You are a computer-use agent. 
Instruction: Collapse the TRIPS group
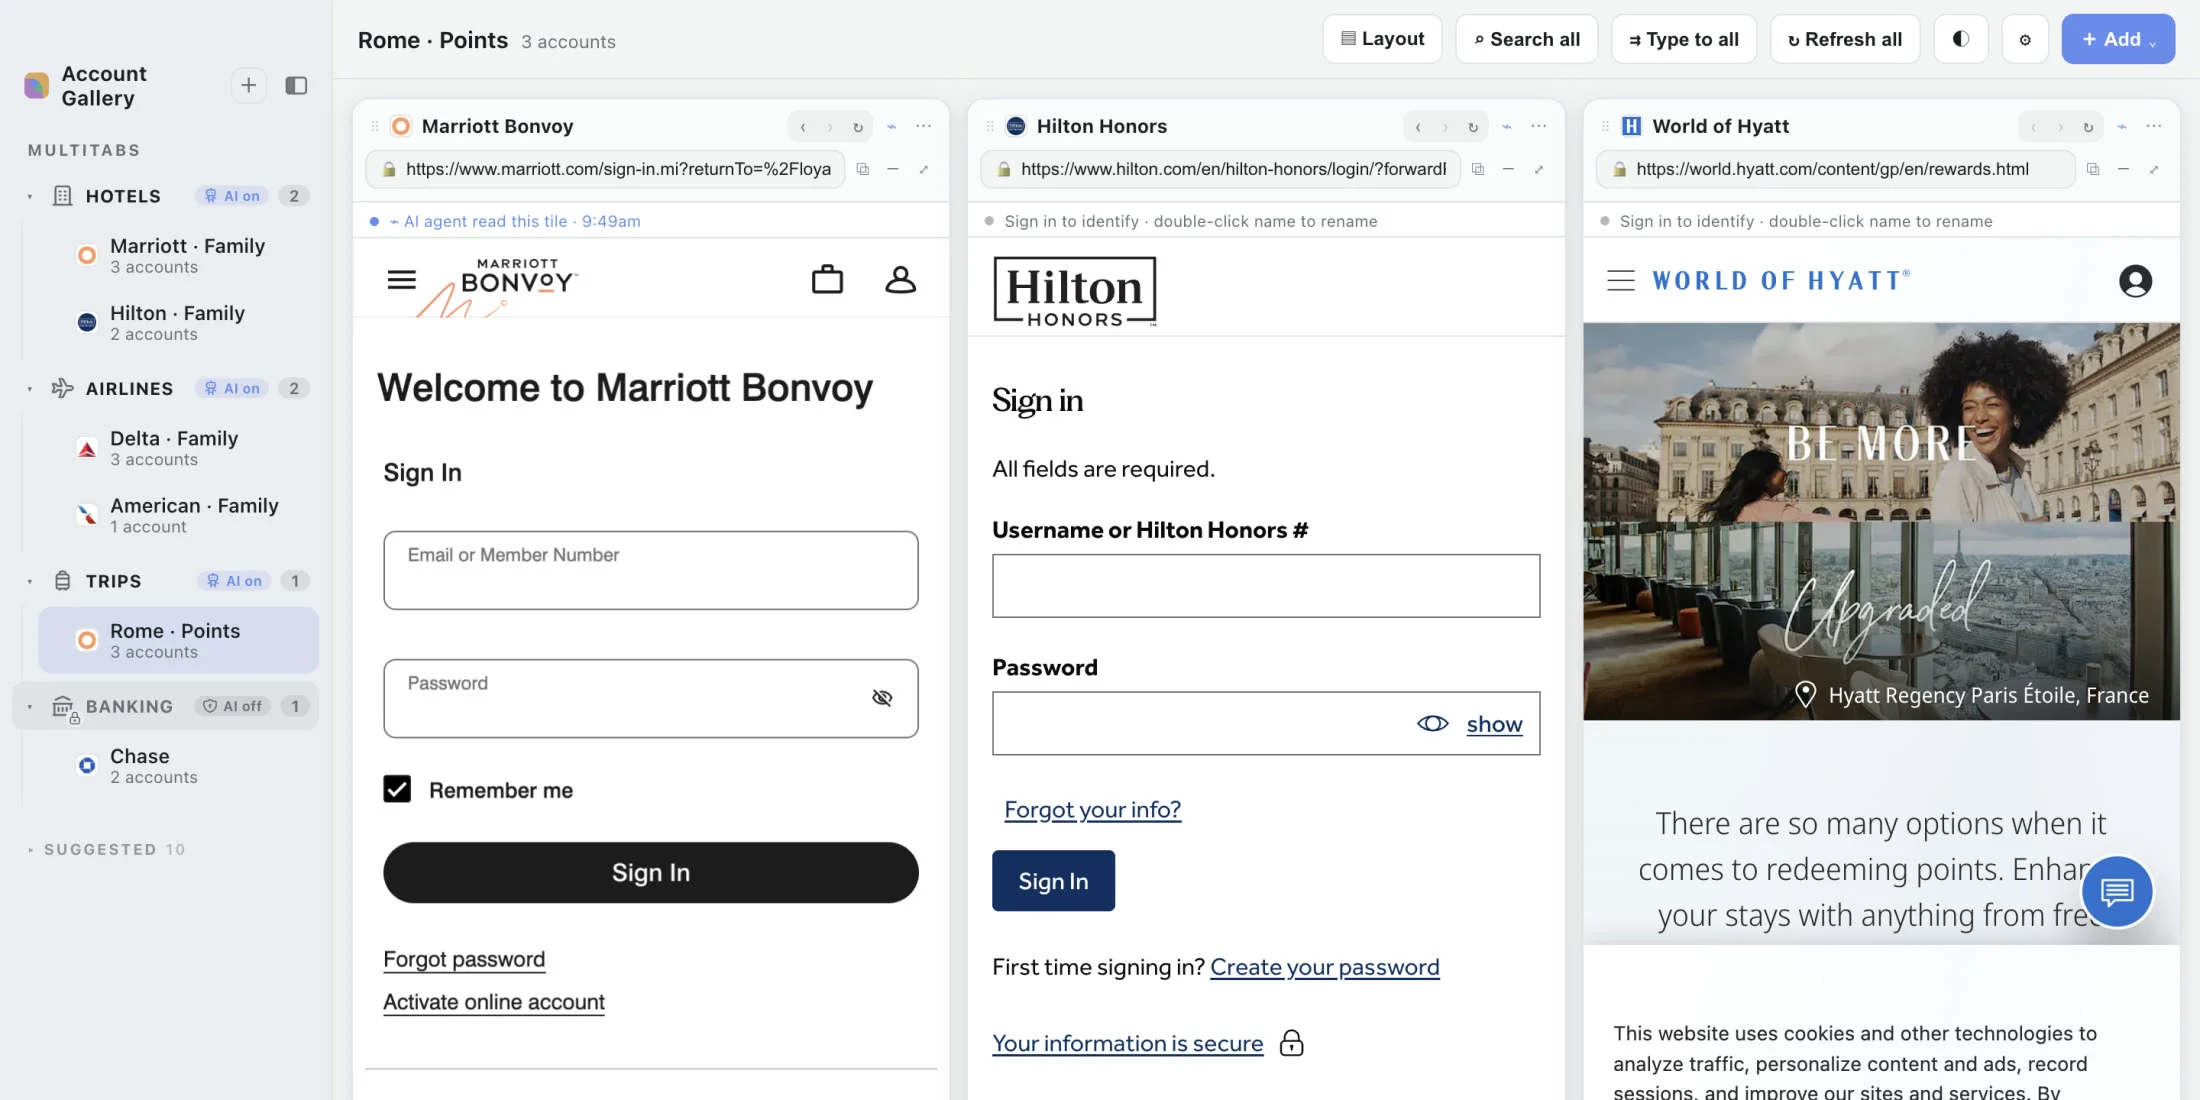coord(30,582)
